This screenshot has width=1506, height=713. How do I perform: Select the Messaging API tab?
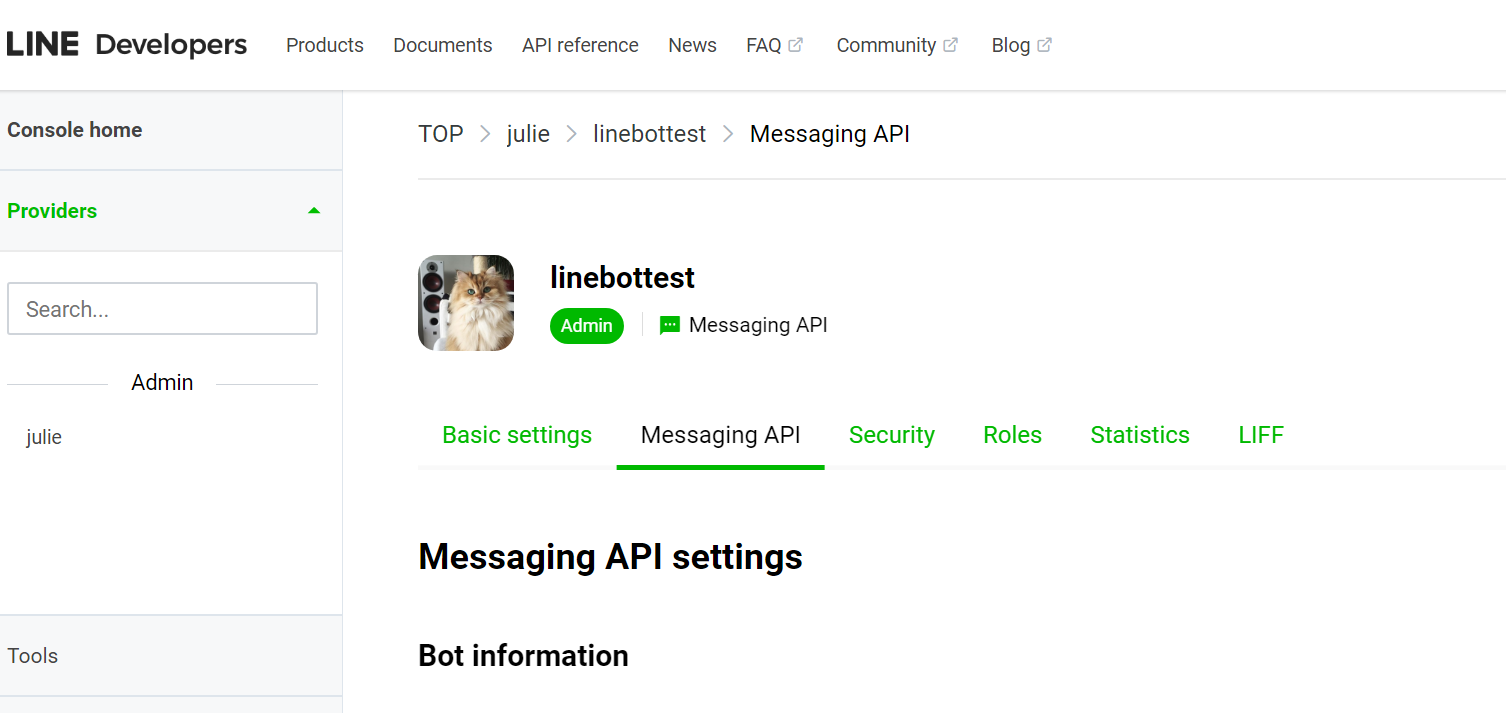(x=721, y=435)
